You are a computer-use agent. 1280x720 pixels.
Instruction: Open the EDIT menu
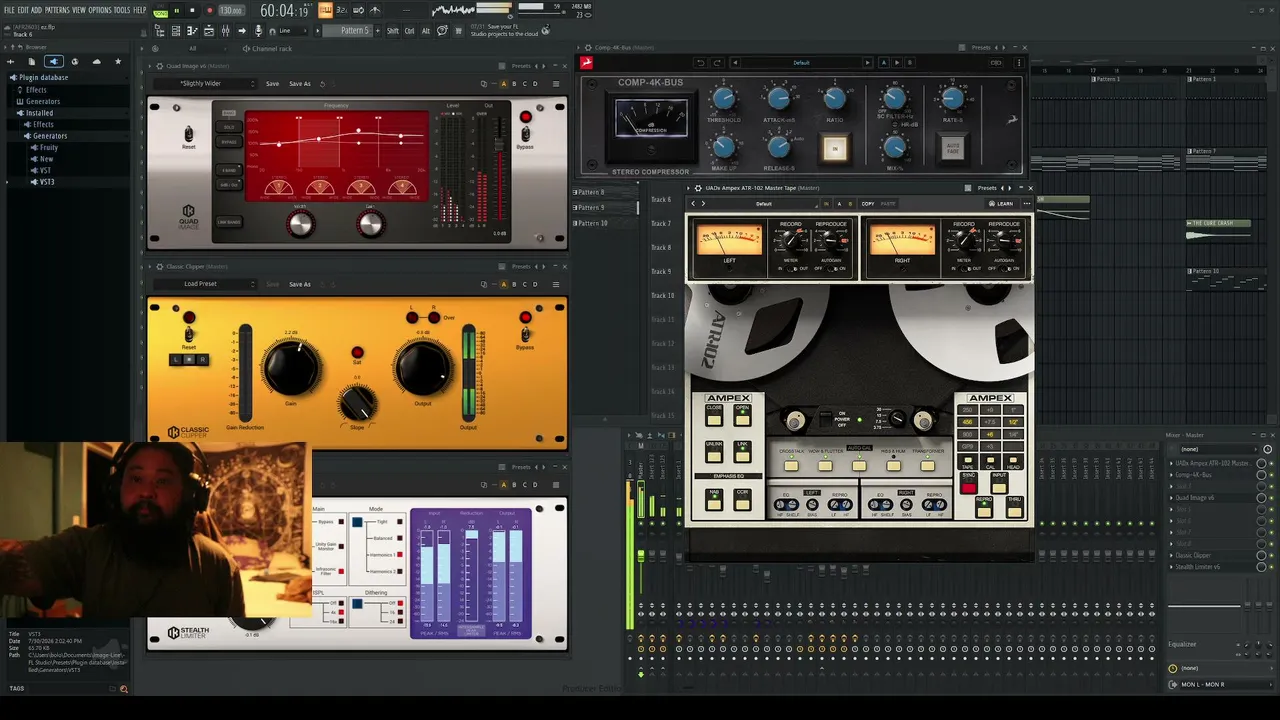point(22,10)
